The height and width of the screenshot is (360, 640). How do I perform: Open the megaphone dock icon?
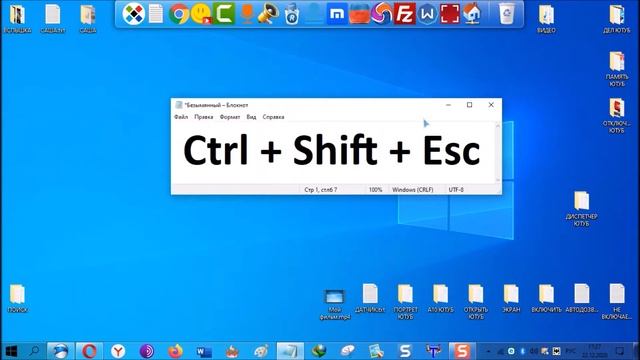268,13
